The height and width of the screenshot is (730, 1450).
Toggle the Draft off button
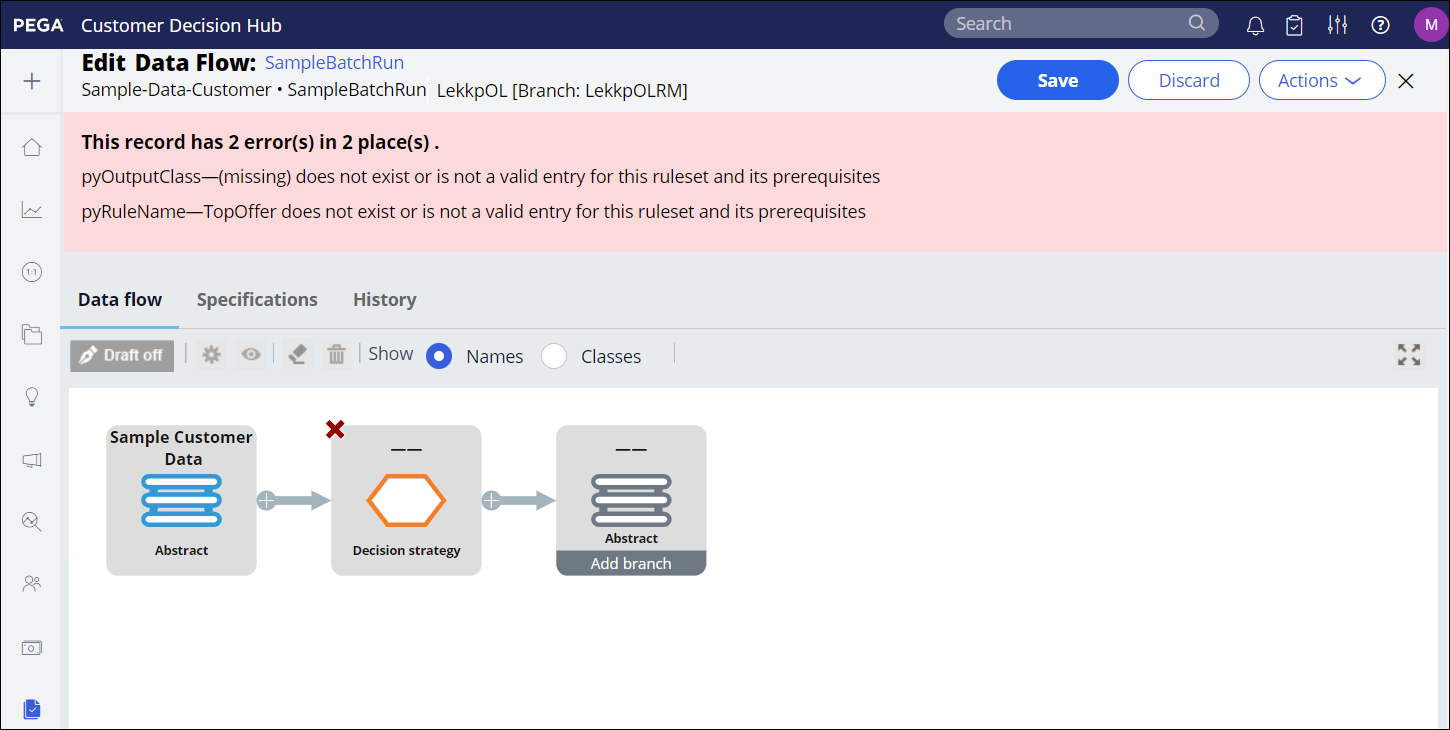122,355
